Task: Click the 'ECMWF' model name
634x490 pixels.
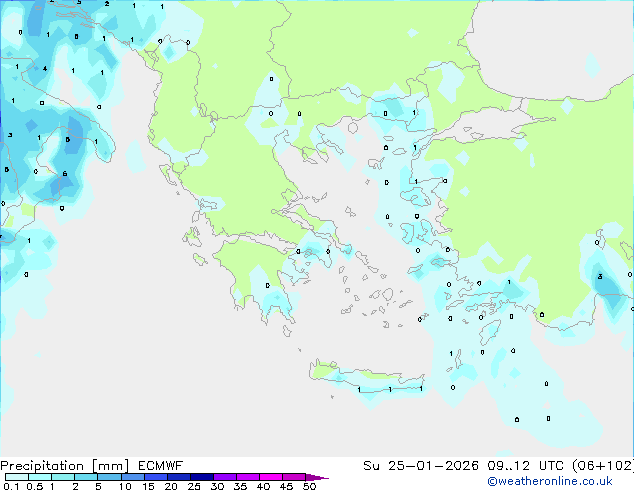Action: [161, 466]
